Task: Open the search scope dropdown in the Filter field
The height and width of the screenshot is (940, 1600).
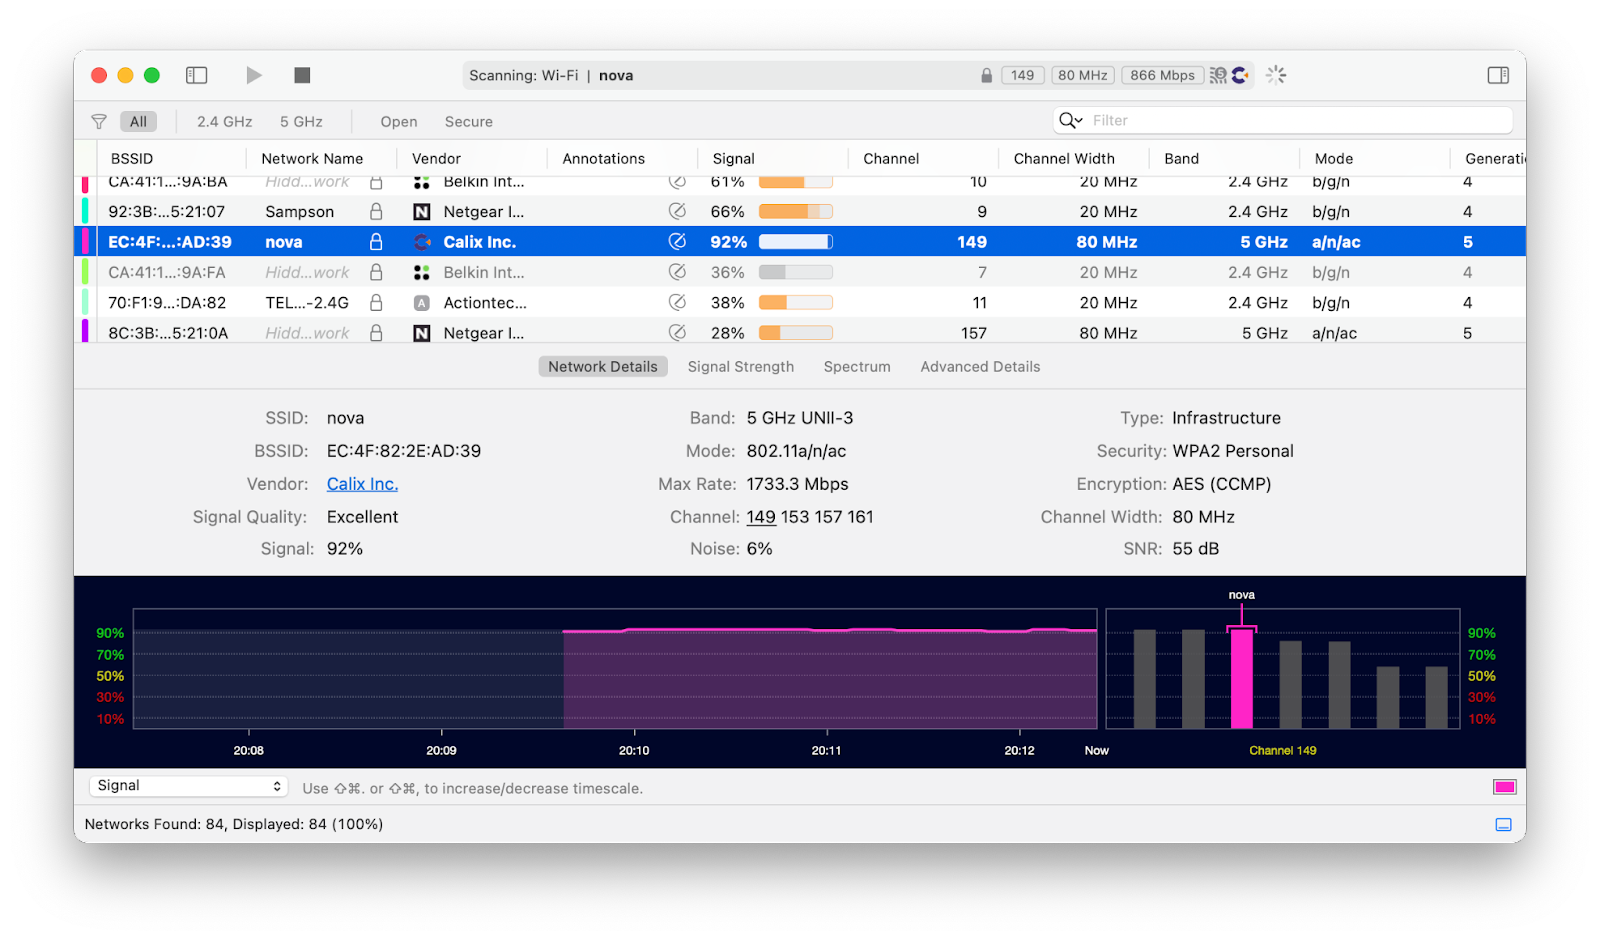Action: pos(1070,119)
